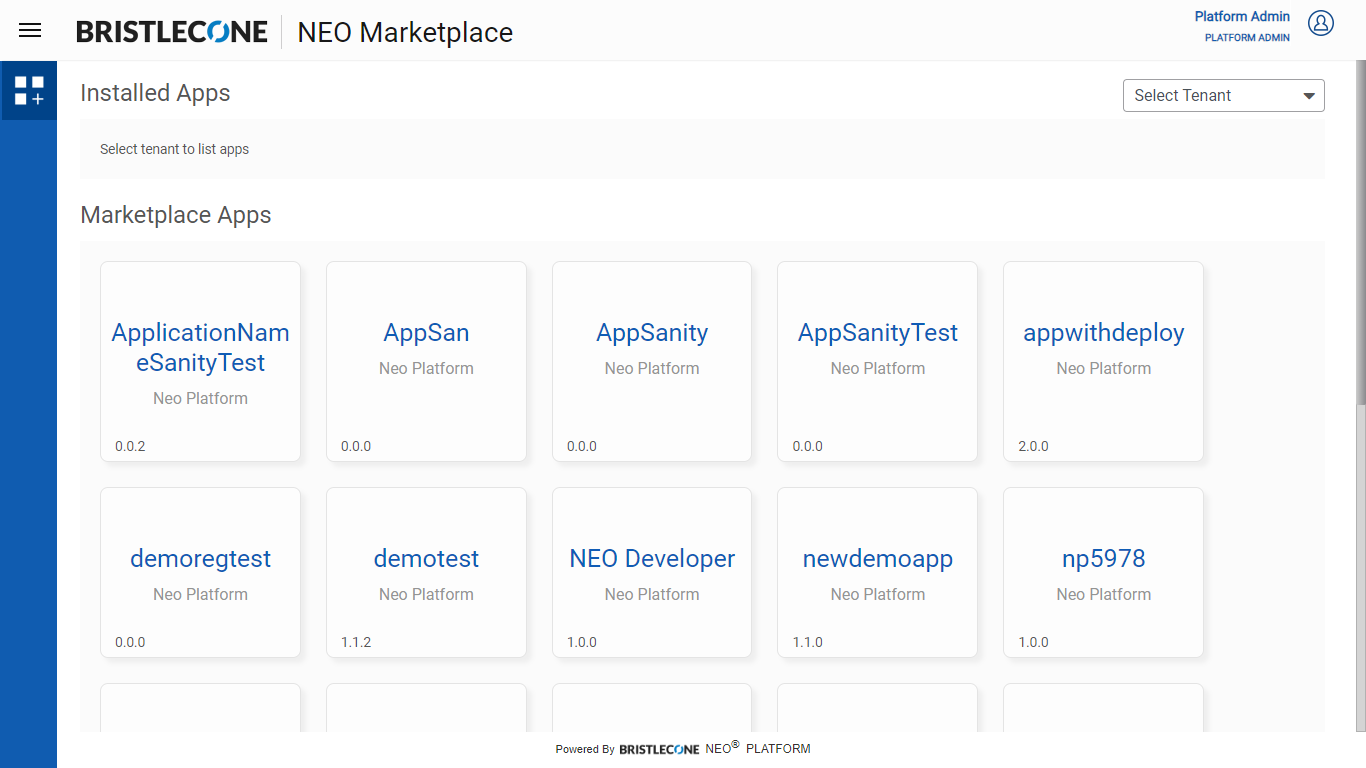Click version 1.1.0 on newdemoapp card

[x=808, y=642]
